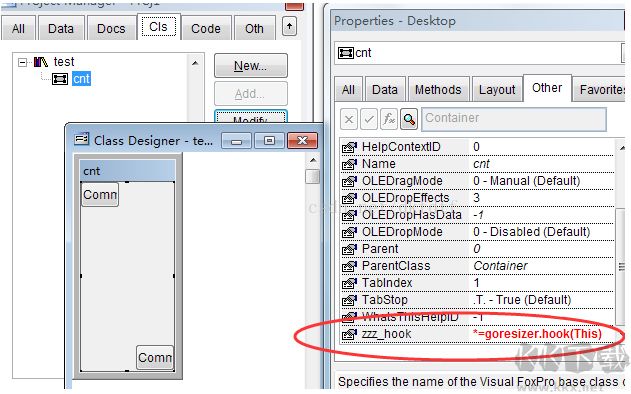Switch to the Data tab in Project Manager

click(61, 28)
